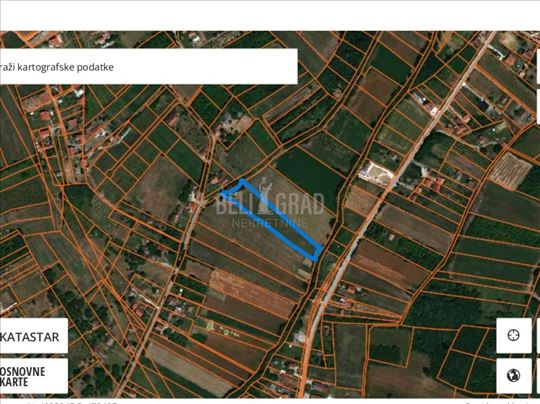Open the OSNOVNE KARTE base maps button

click(x=34, y=376)
